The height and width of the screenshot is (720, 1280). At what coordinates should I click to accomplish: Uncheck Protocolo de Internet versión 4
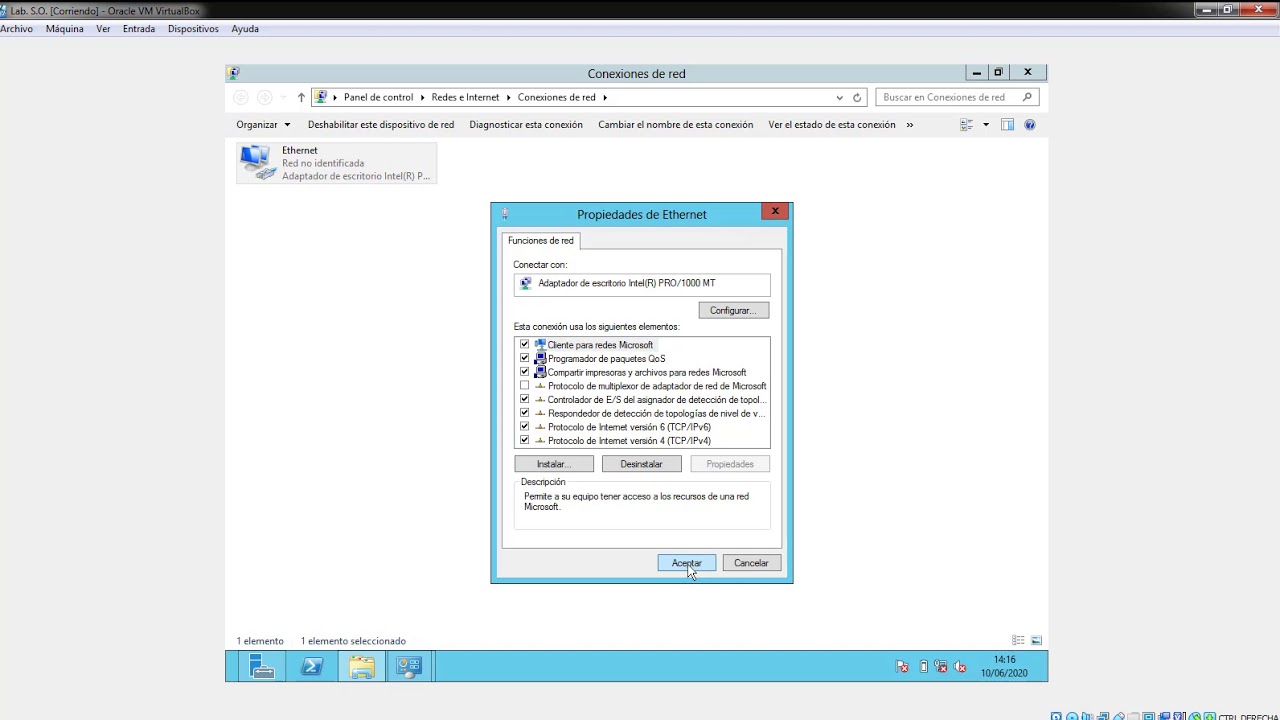pos(524,441)
